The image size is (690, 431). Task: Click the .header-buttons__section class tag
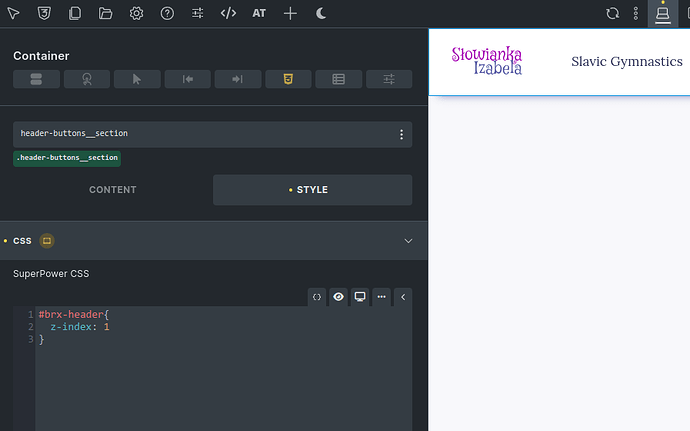pos(67,158)
